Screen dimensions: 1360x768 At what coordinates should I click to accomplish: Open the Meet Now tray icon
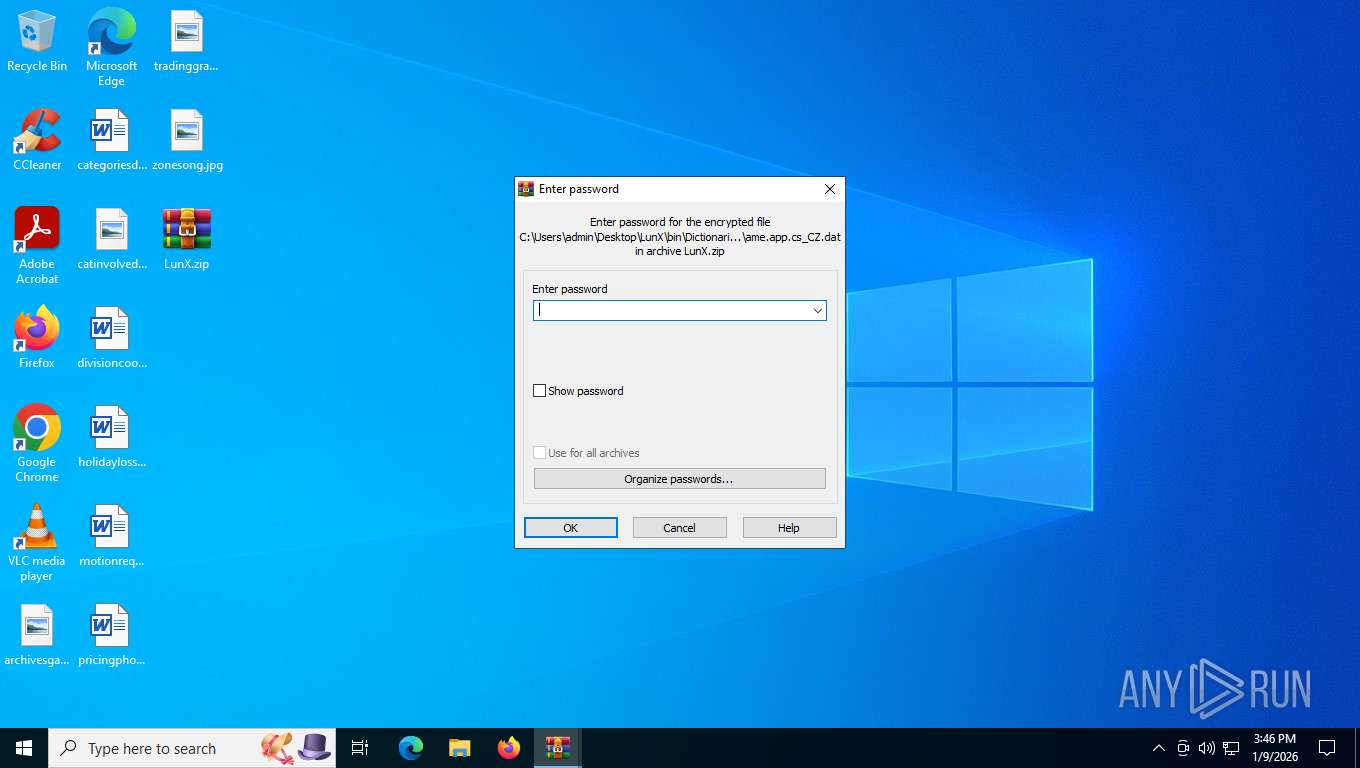pyautogui.click(x=1183, y=748)
